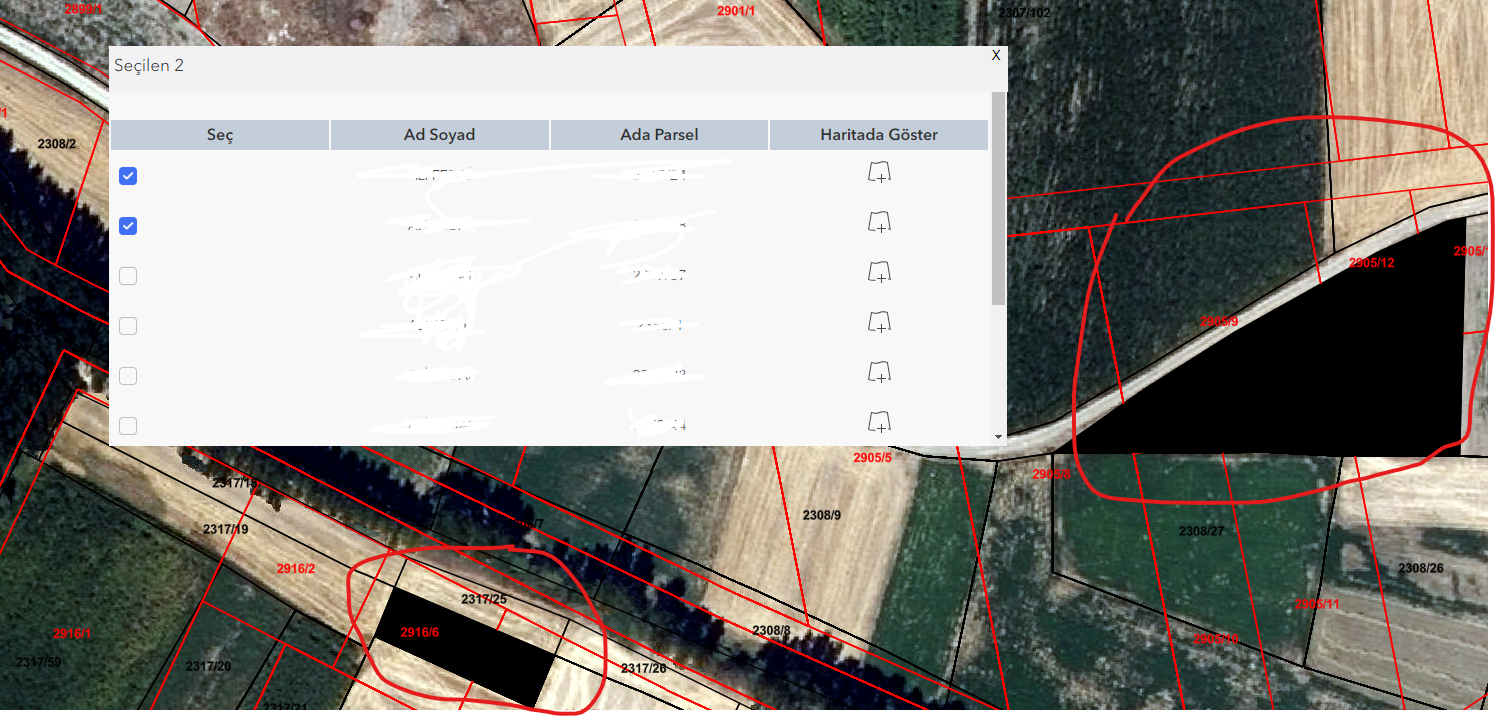Close the Seçilen 2 dialog
Viewport: 1496px width, 717px height.
995,56
